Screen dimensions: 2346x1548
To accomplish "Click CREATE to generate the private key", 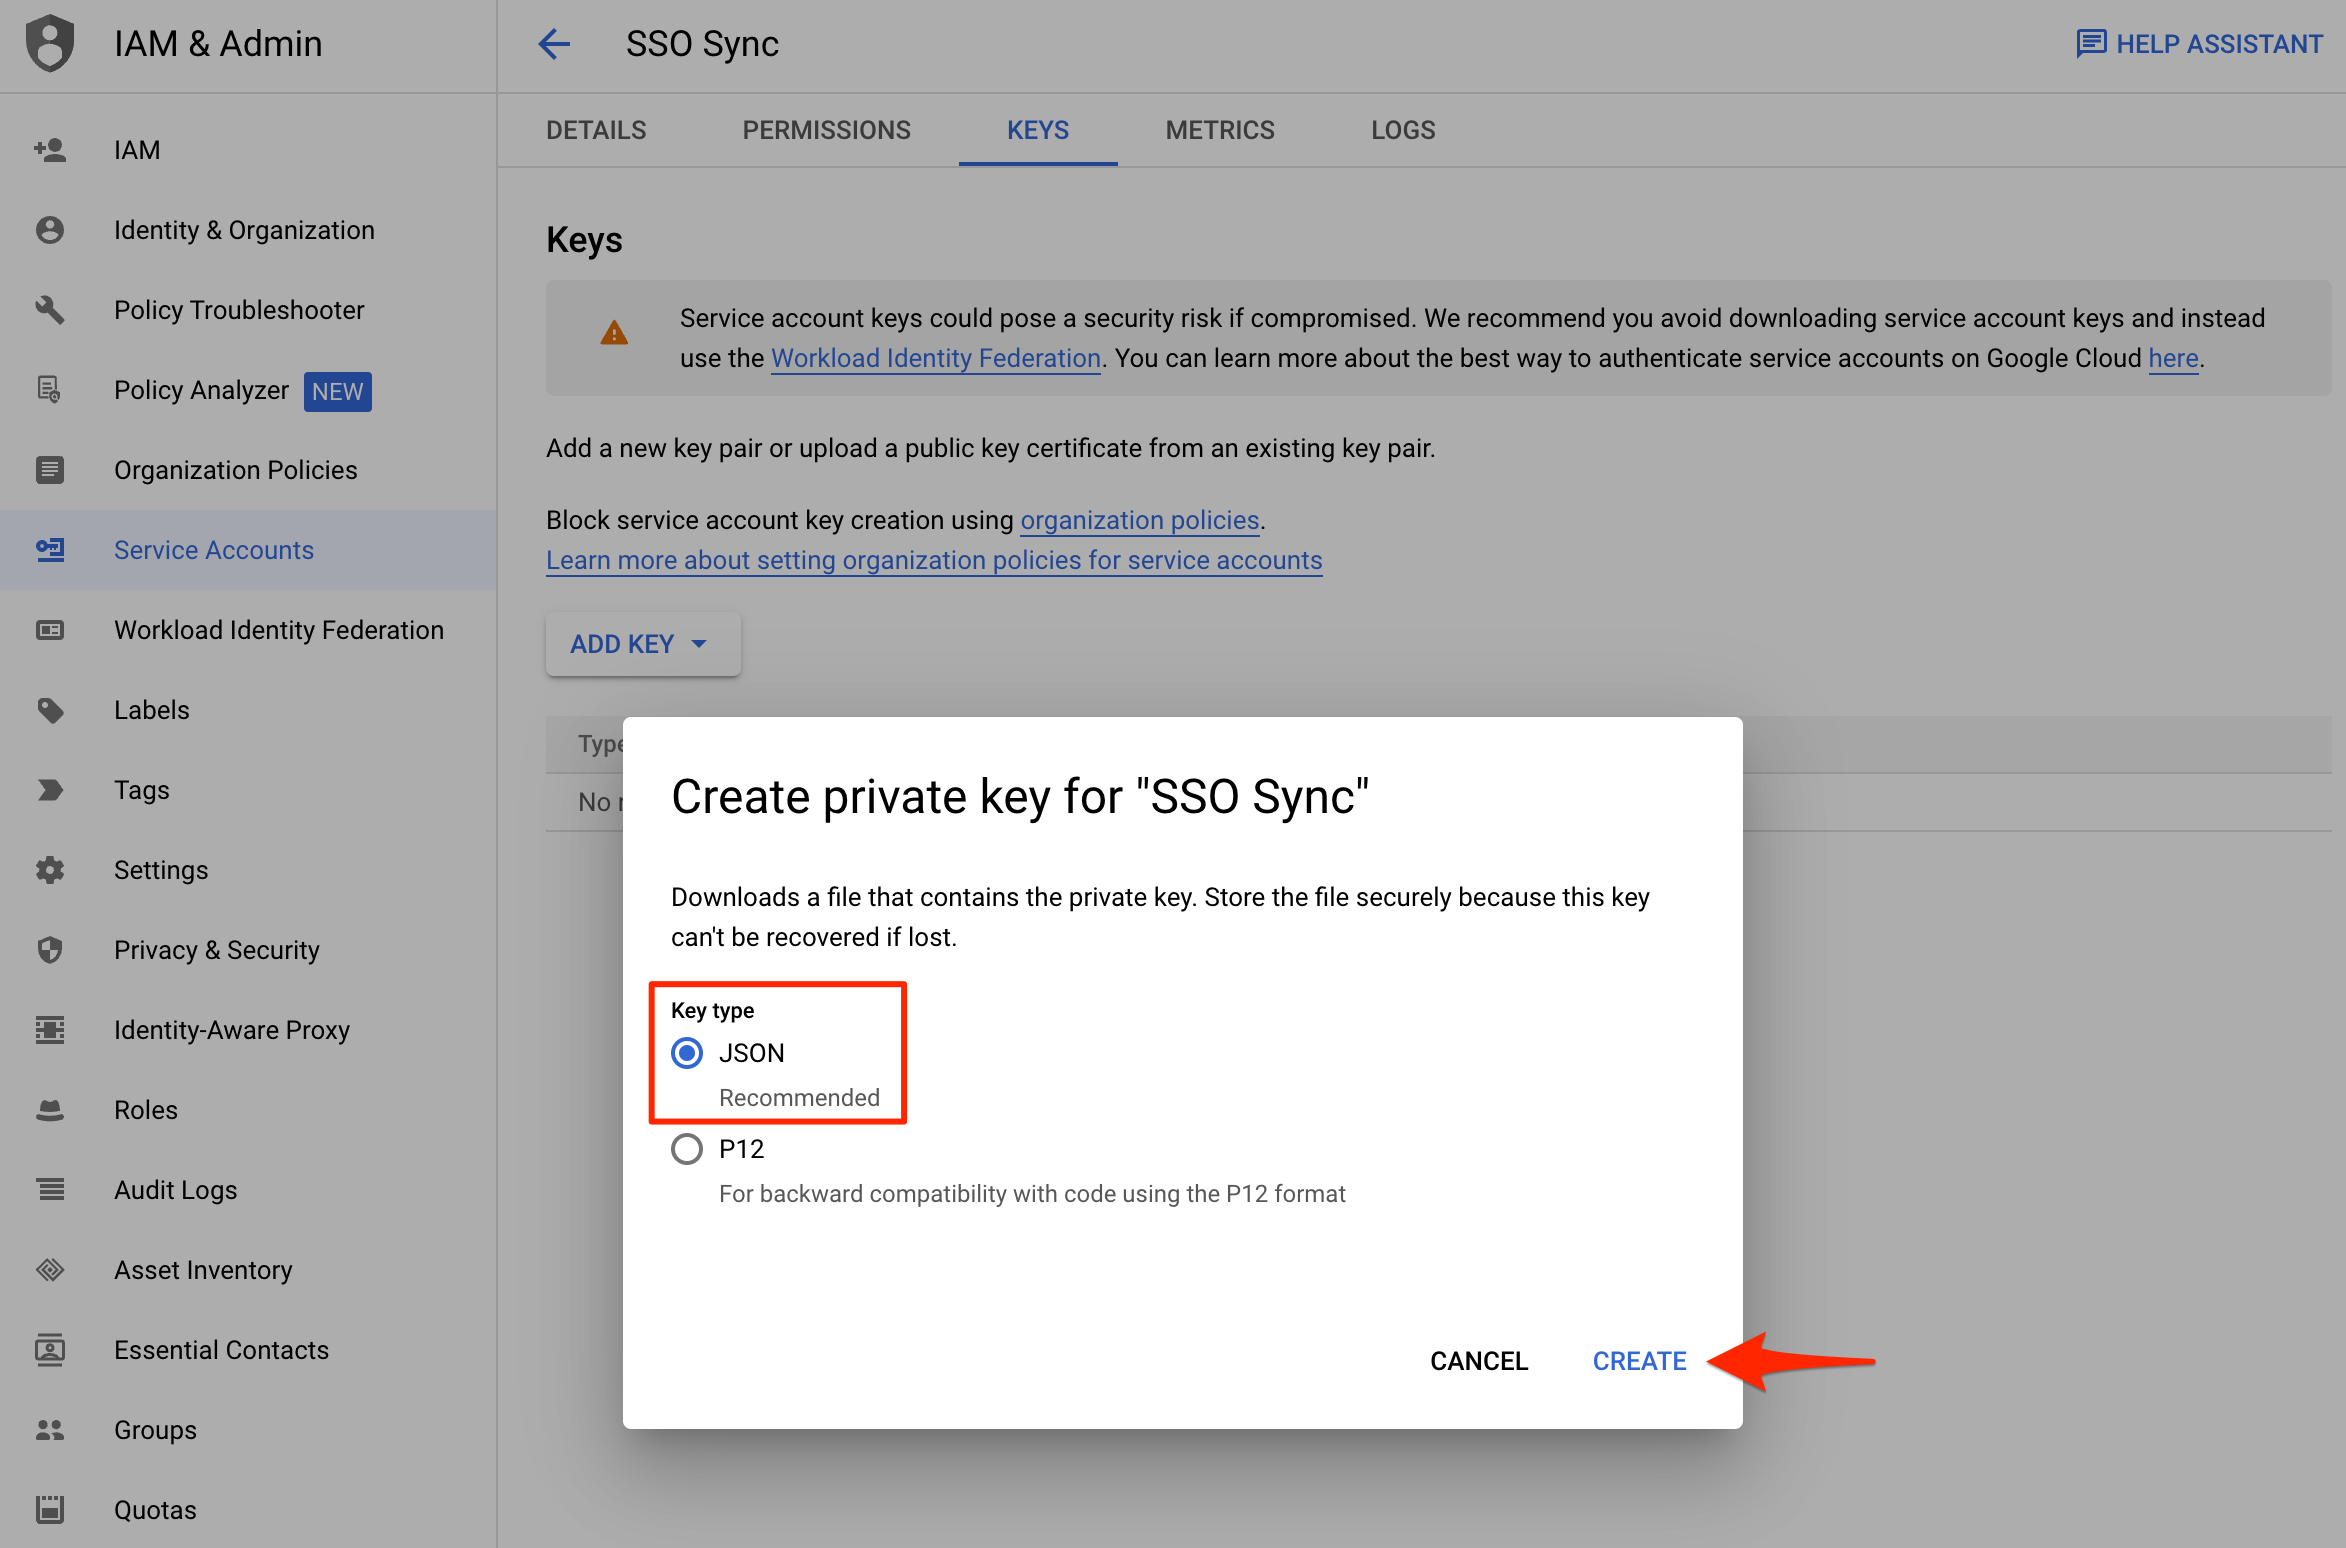I will click(1640, 1361).
